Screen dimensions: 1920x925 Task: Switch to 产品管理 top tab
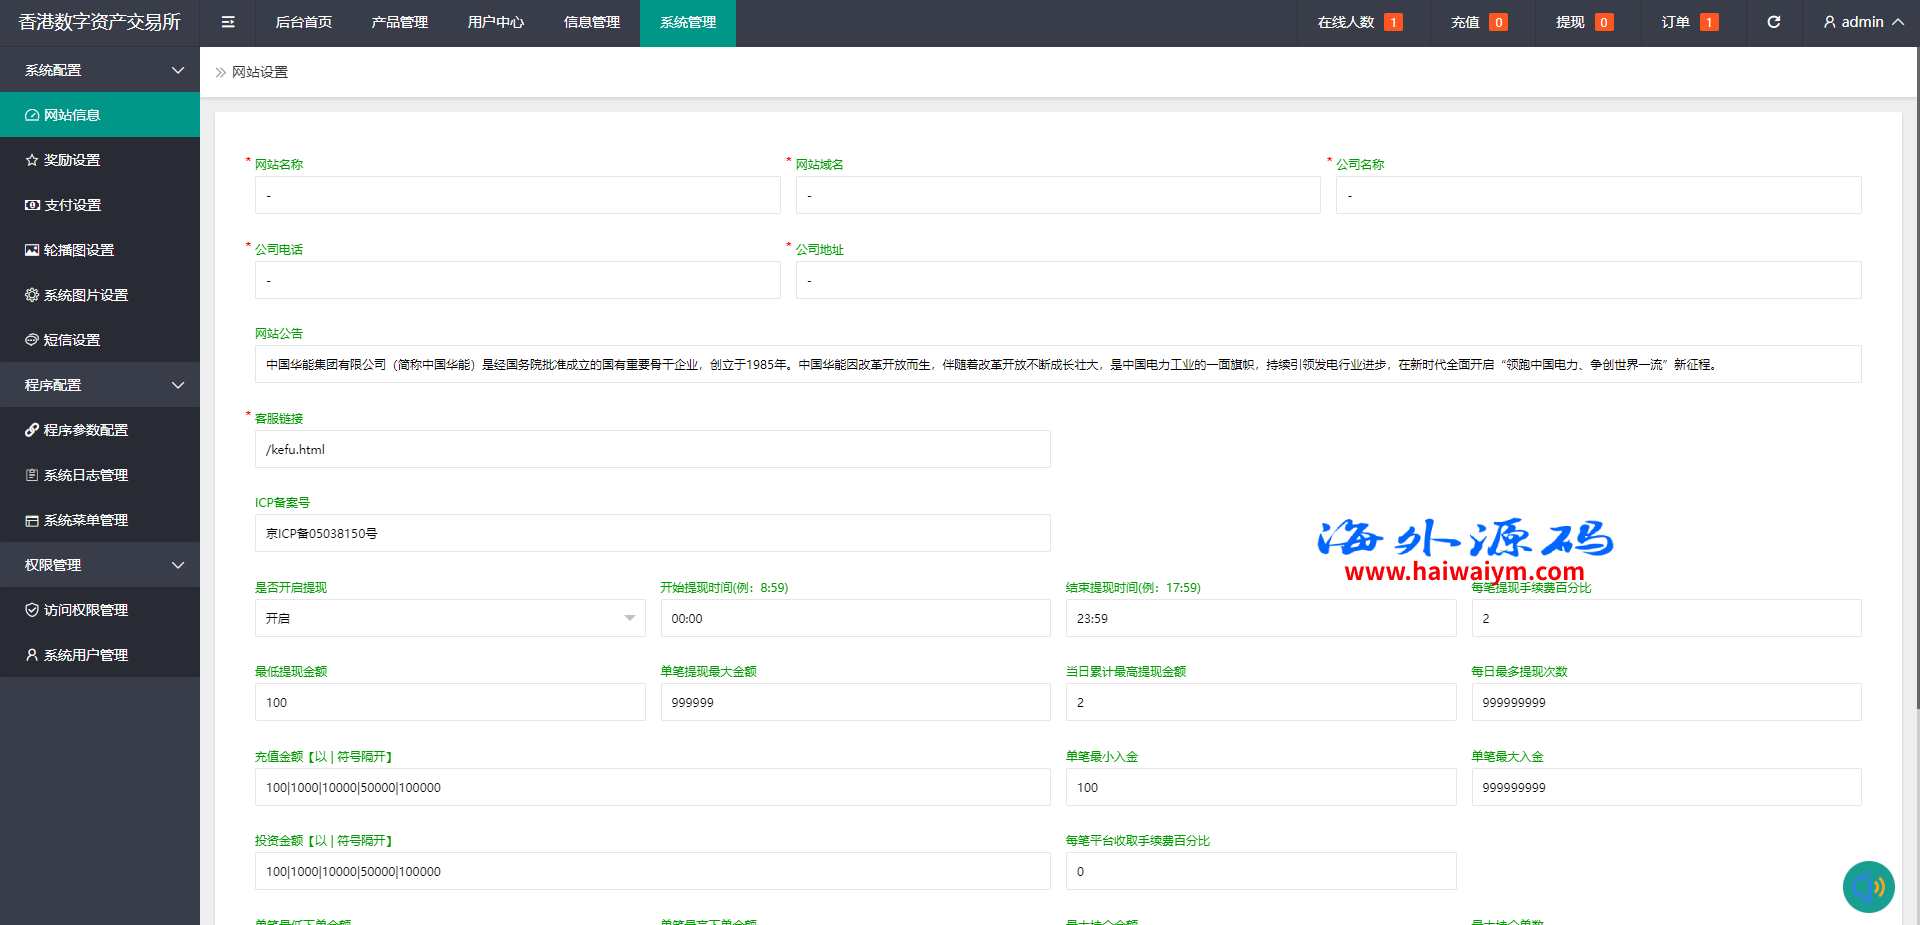[x=399, y=22]
